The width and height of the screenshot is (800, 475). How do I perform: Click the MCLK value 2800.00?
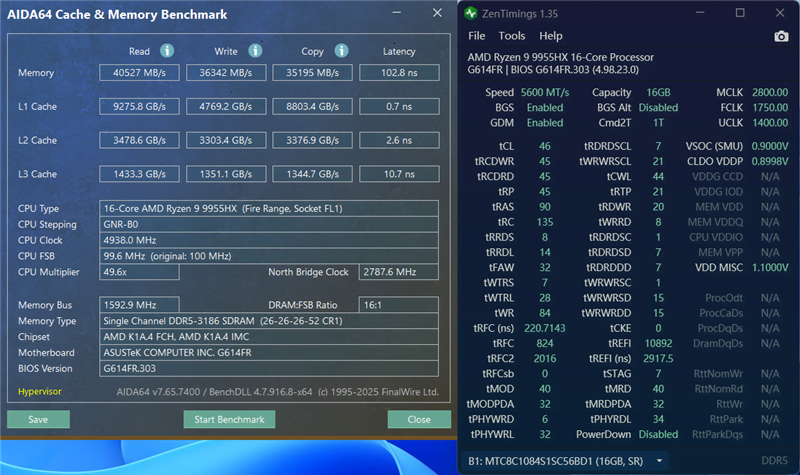tap(770, 92)
